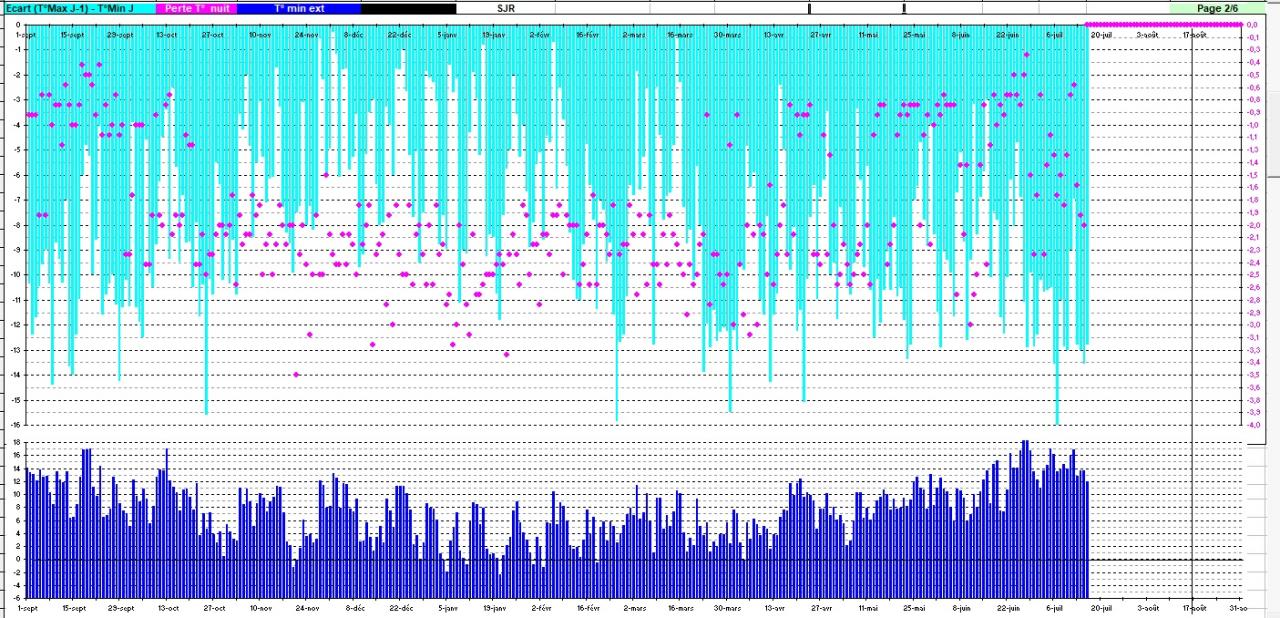1280x618 pixels.
Task: Click '15-sept' label under the blue bar chart
Action: click(x=73, y=607)
